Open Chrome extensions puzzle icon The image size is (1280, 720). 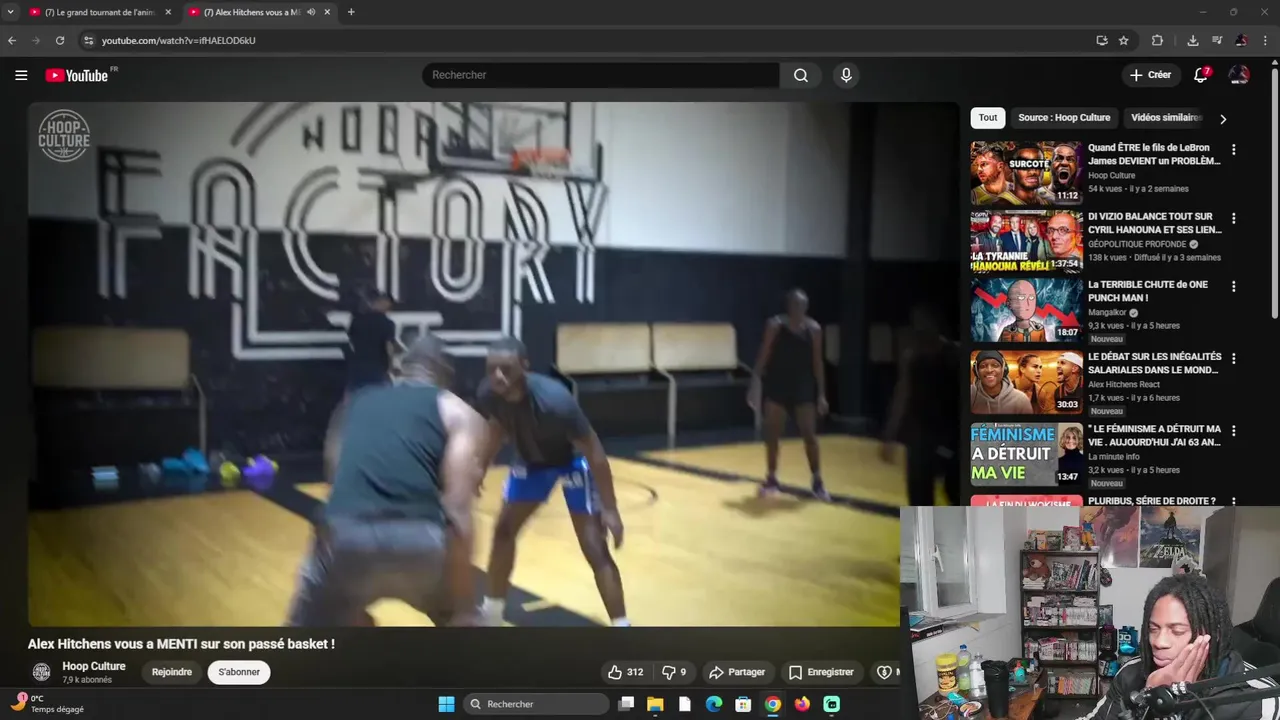click(x=1157, y=40)
